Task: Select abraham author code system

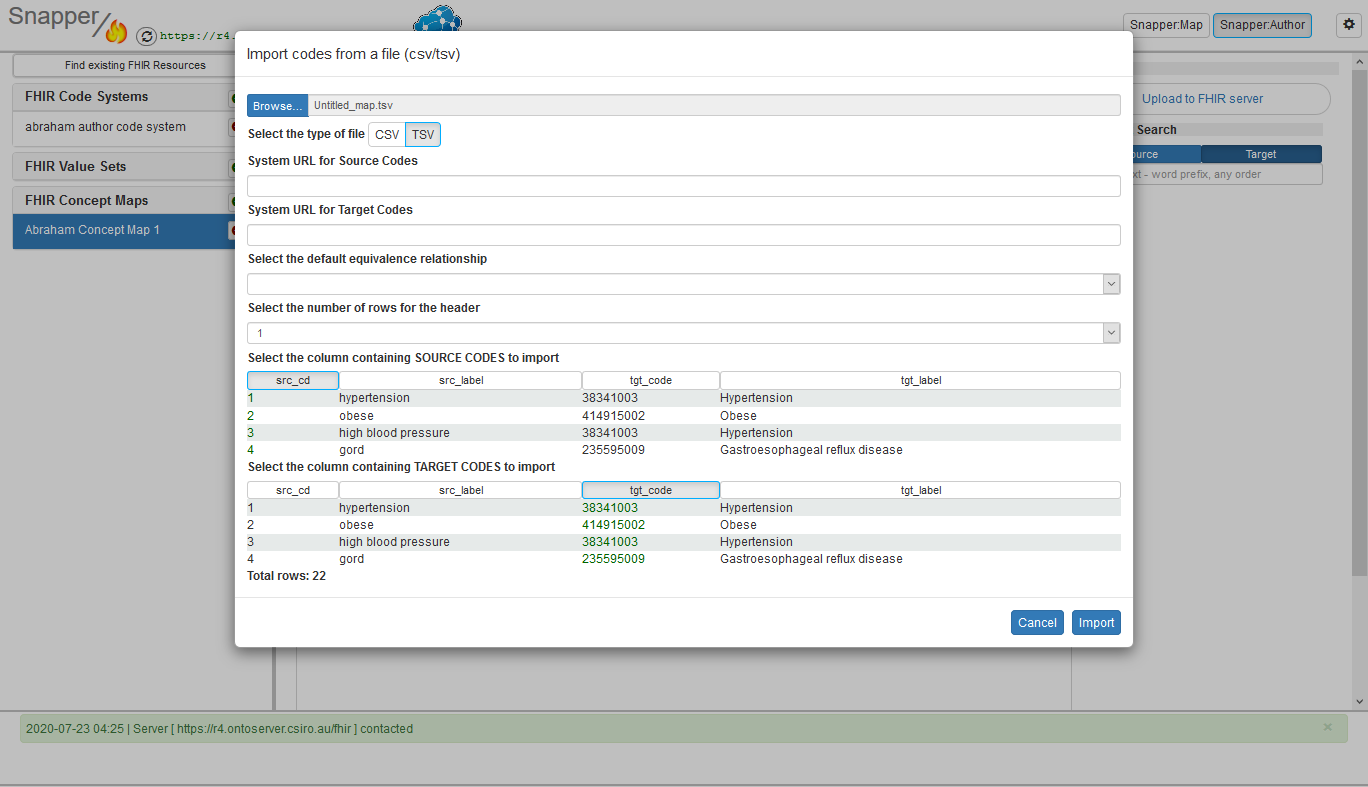Action: [x=105, y=127]
